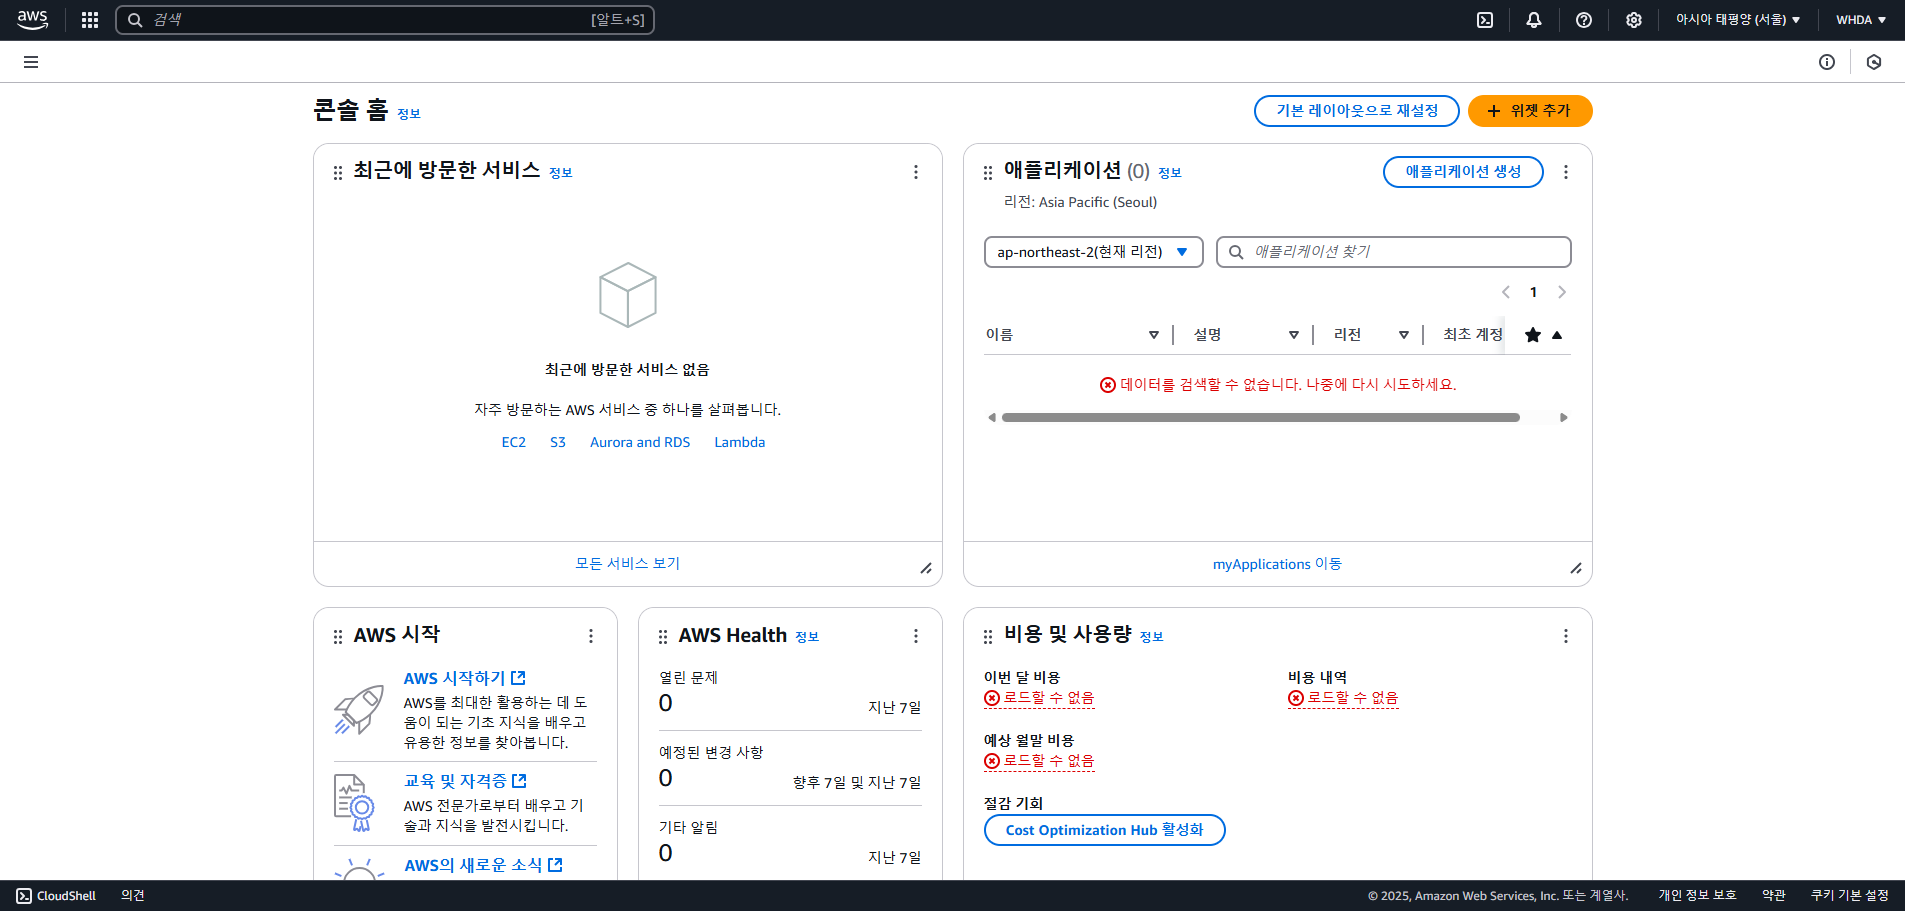Click the top search field 검색

pyautogui.click(x=385, y=20)
